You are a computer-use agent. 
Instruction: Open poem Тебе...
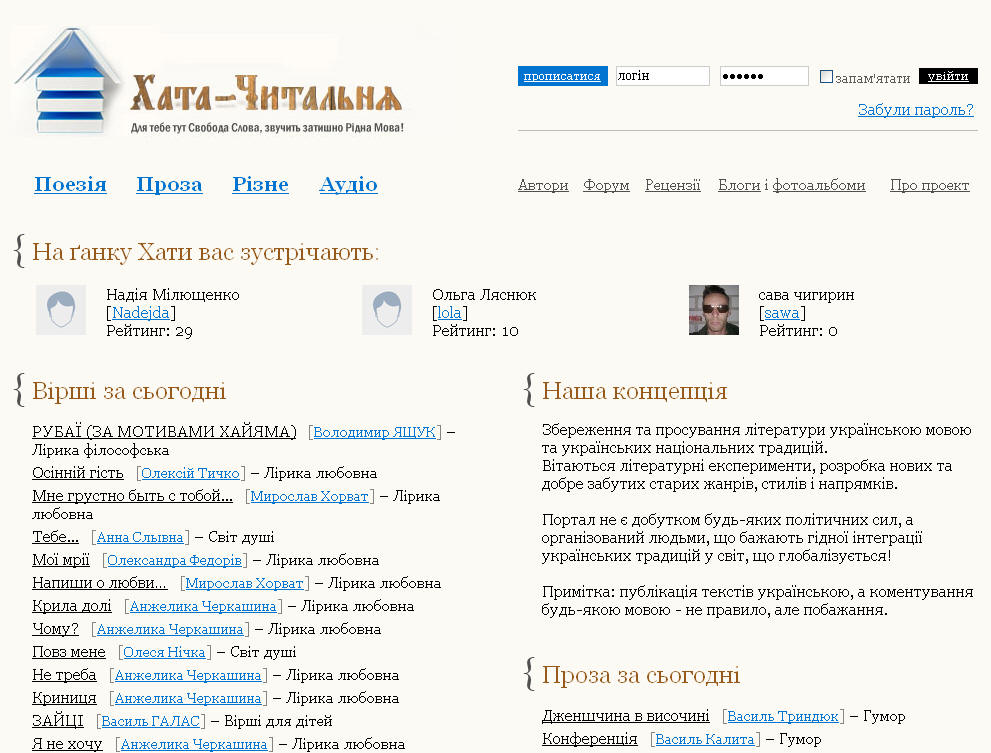[x=56, y=537]
